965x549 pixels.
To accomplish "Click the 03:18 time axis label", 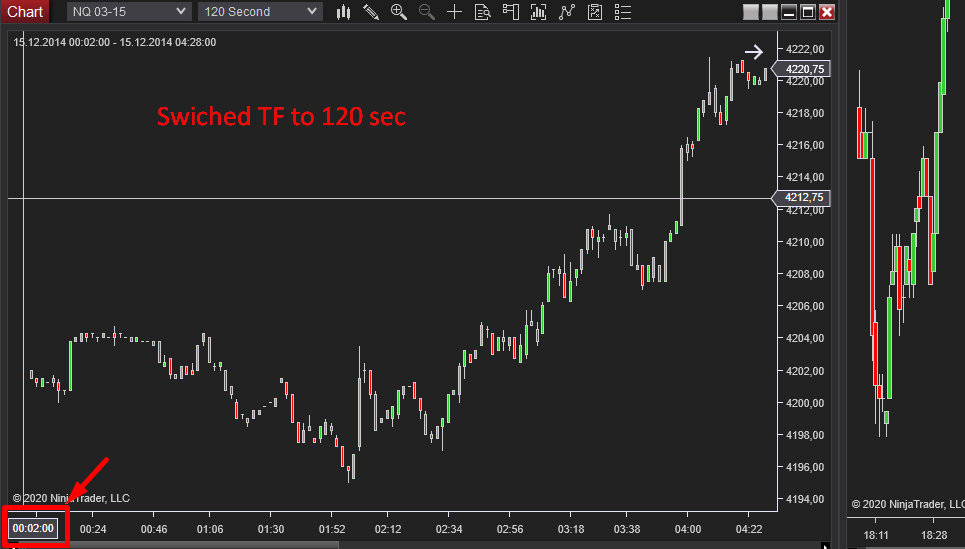I will 571,529.
